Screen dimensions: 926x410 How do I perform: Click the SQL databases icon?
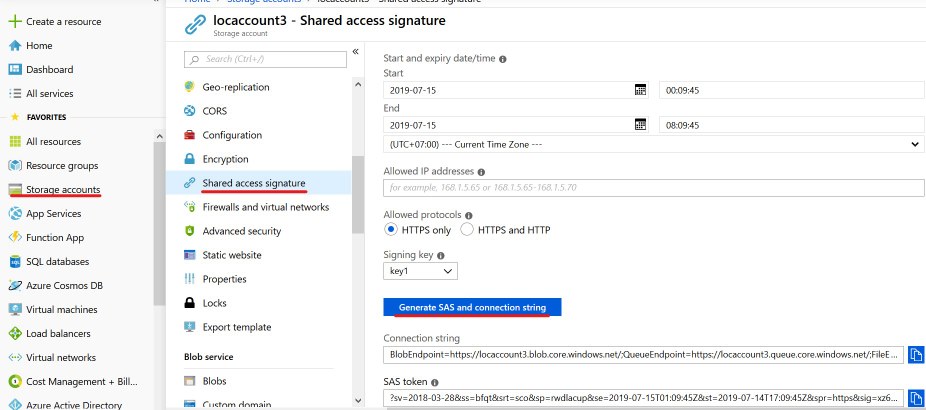tap(15, 261)
